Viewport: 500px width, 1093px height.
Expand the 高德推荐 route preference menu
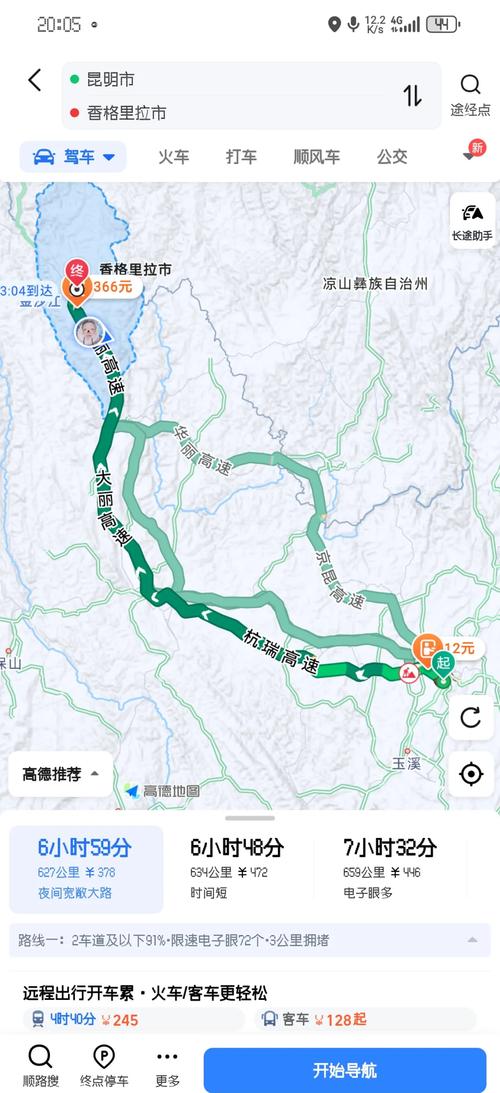click(61, 774)
